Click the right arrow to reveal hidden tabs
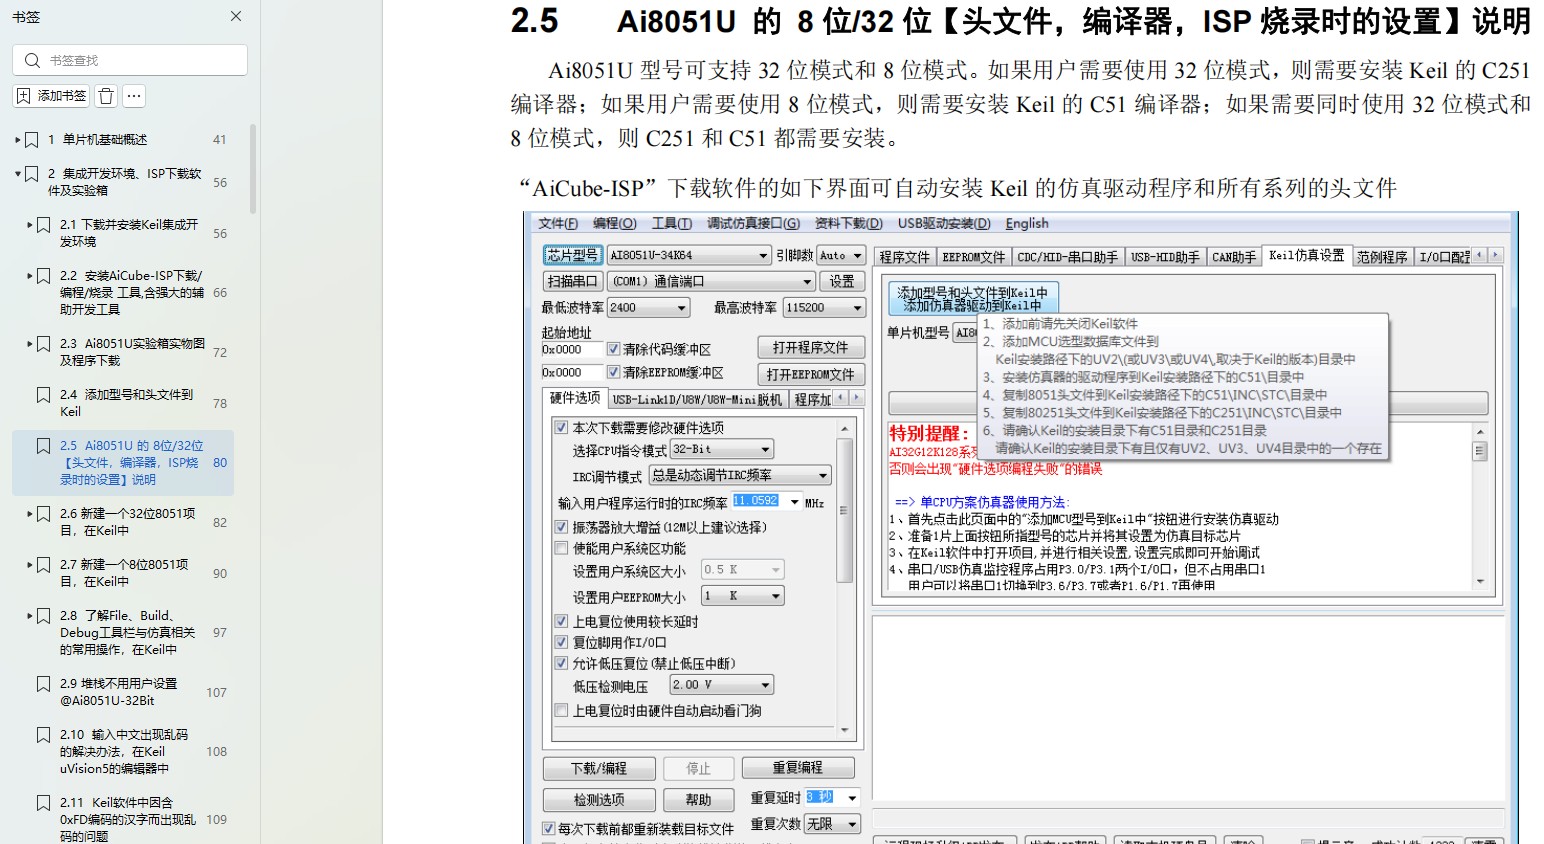This screenshot has height=844, width=1544. pyautogui.click(x=1494, y=255)
